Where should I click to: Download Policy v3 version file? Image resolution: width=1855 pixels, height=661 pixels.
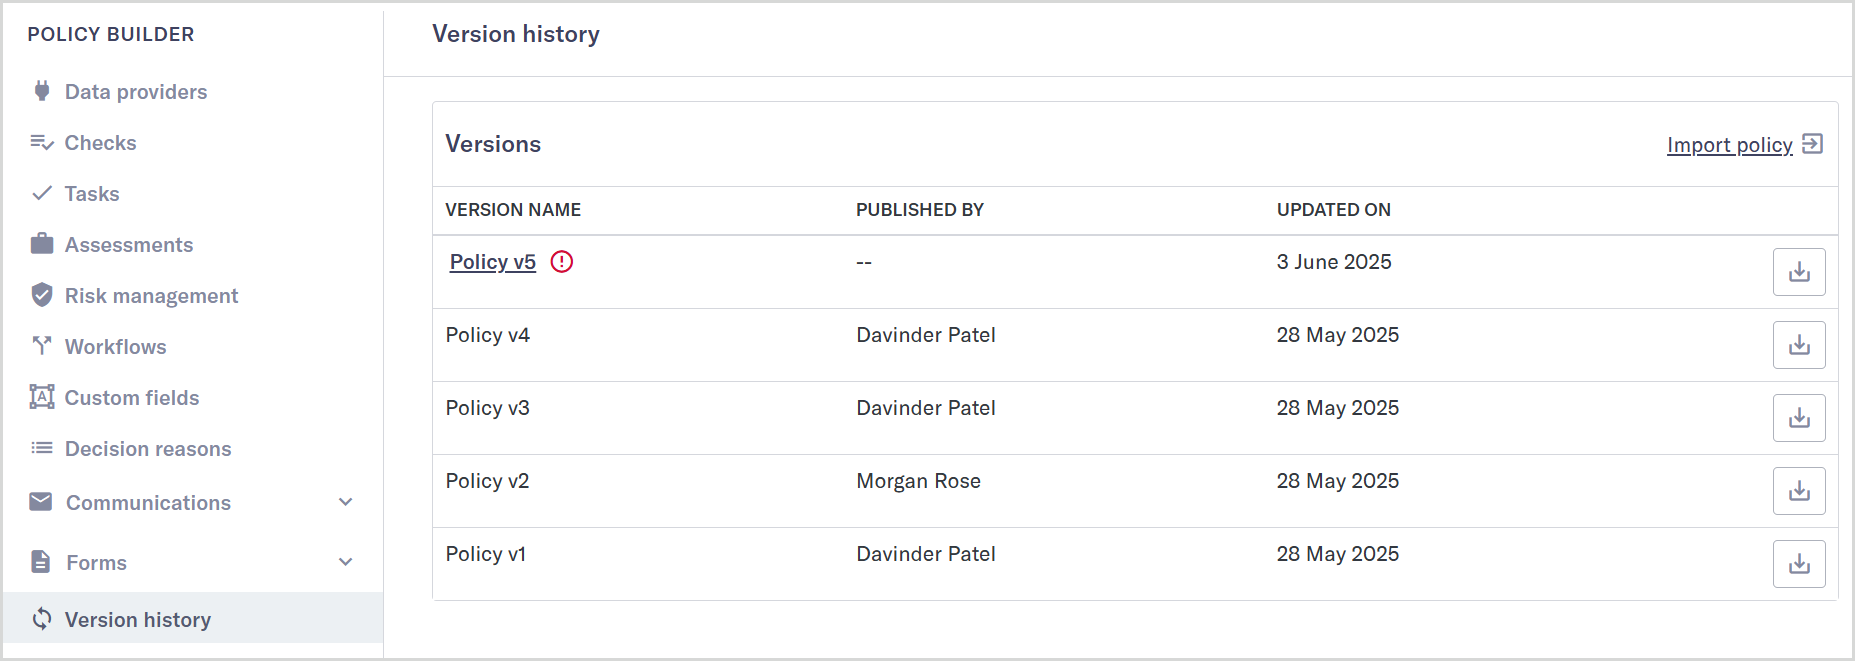1798,418
